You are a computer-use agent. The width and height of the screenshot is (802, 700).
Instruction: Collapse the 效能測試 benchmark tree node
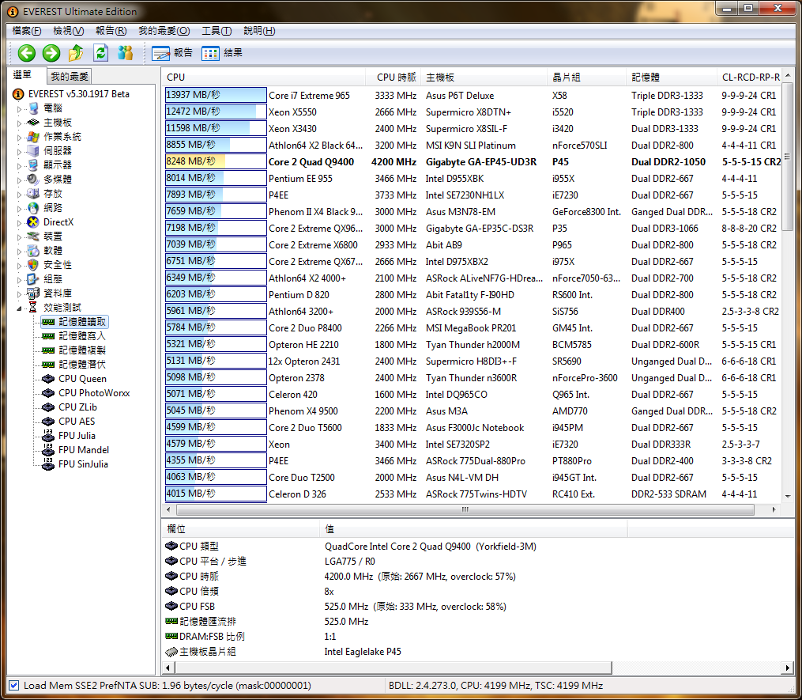[19, 308]
